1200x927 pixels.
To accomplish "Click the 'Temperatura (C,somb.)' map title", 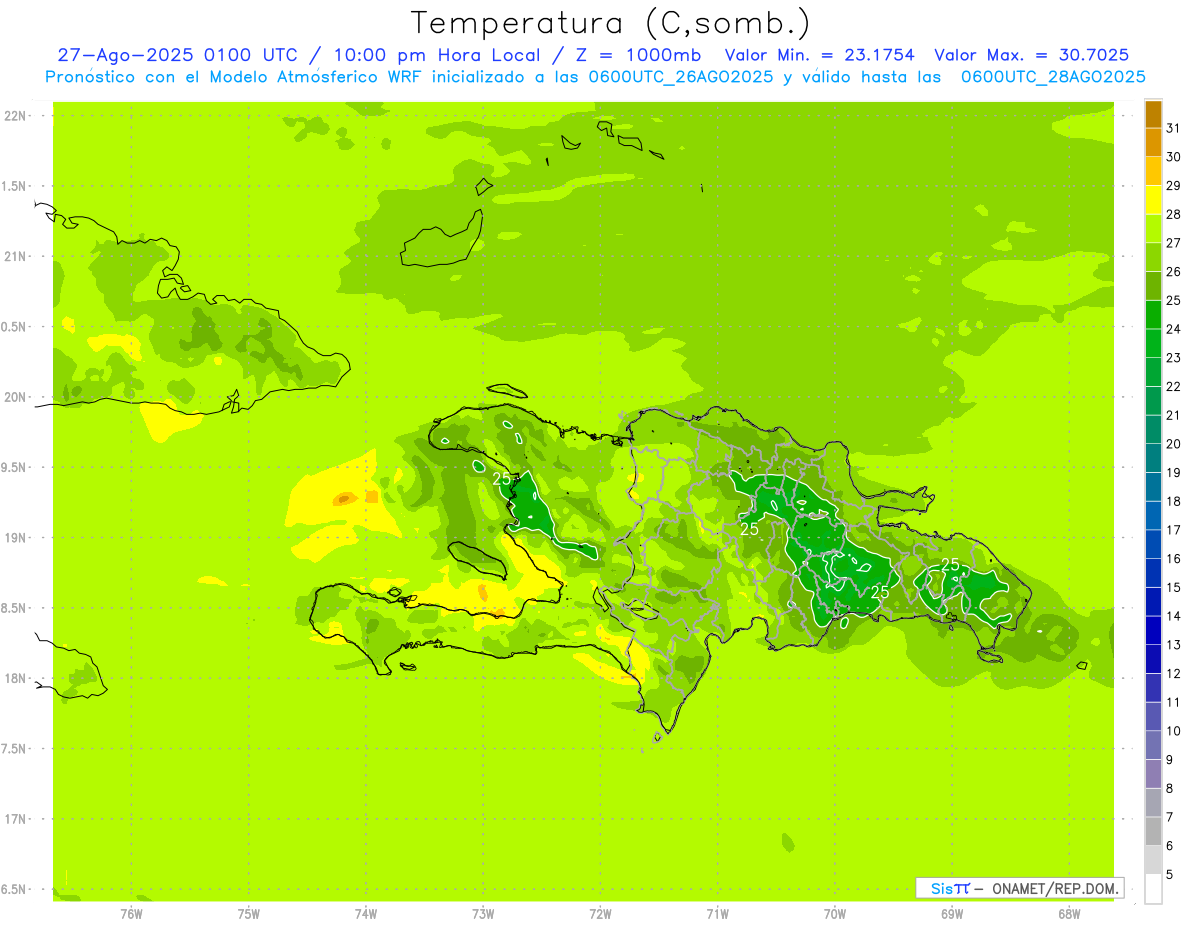I will point(610,23).
